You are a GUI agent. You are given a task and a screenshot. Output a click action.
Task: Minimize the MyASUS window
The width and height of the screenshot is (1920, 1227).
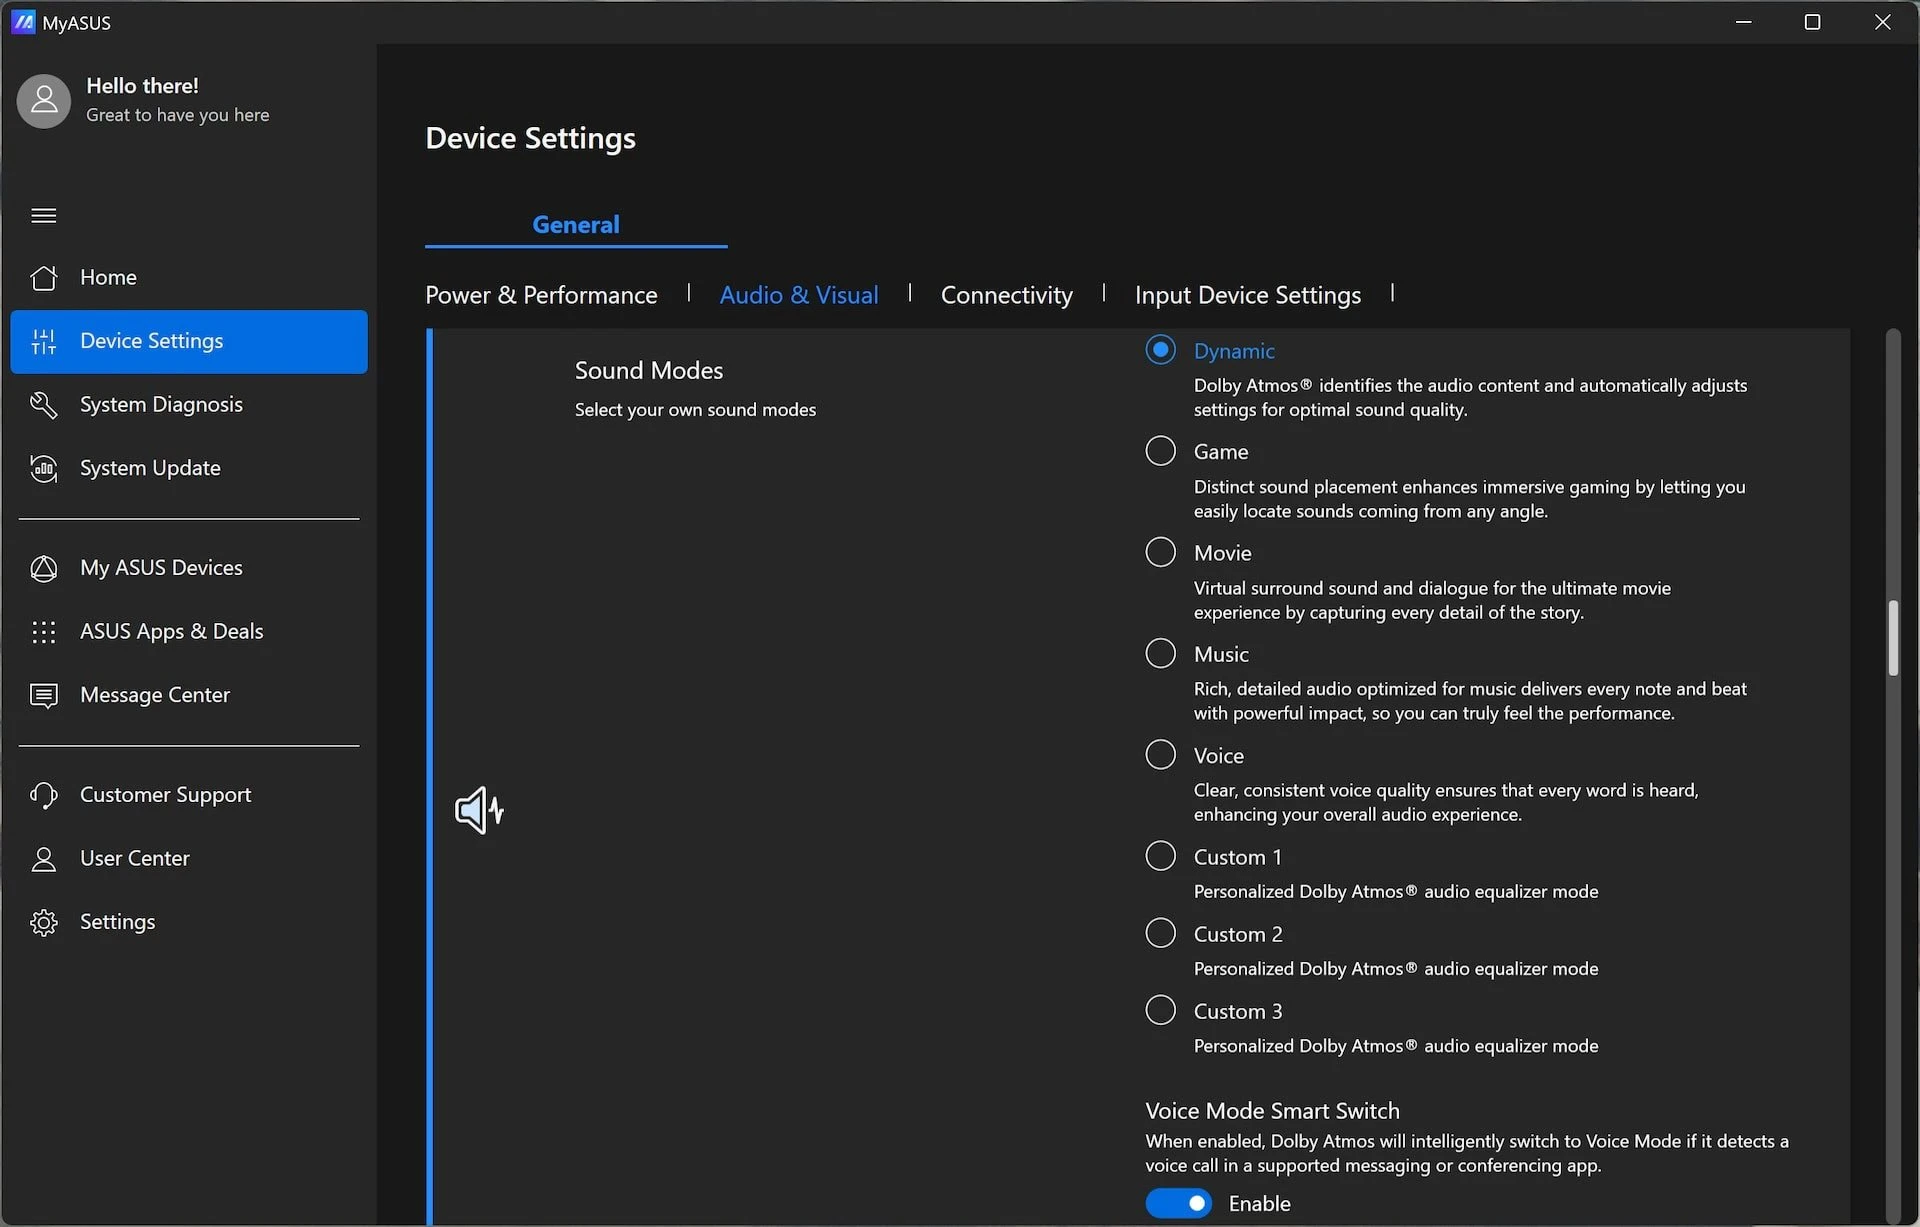click(1743, 22)
